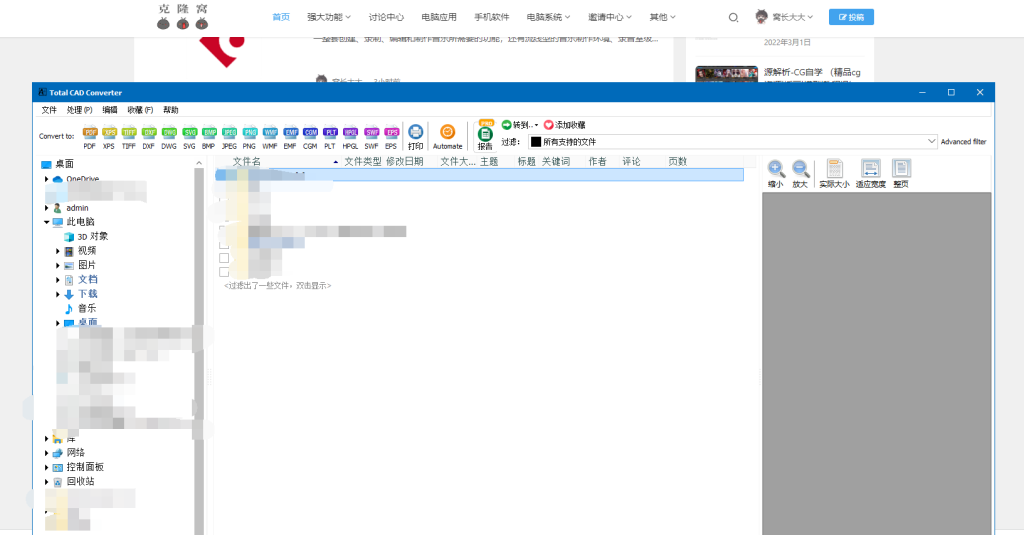Open the 文件 menu

[x=49, y=110]
